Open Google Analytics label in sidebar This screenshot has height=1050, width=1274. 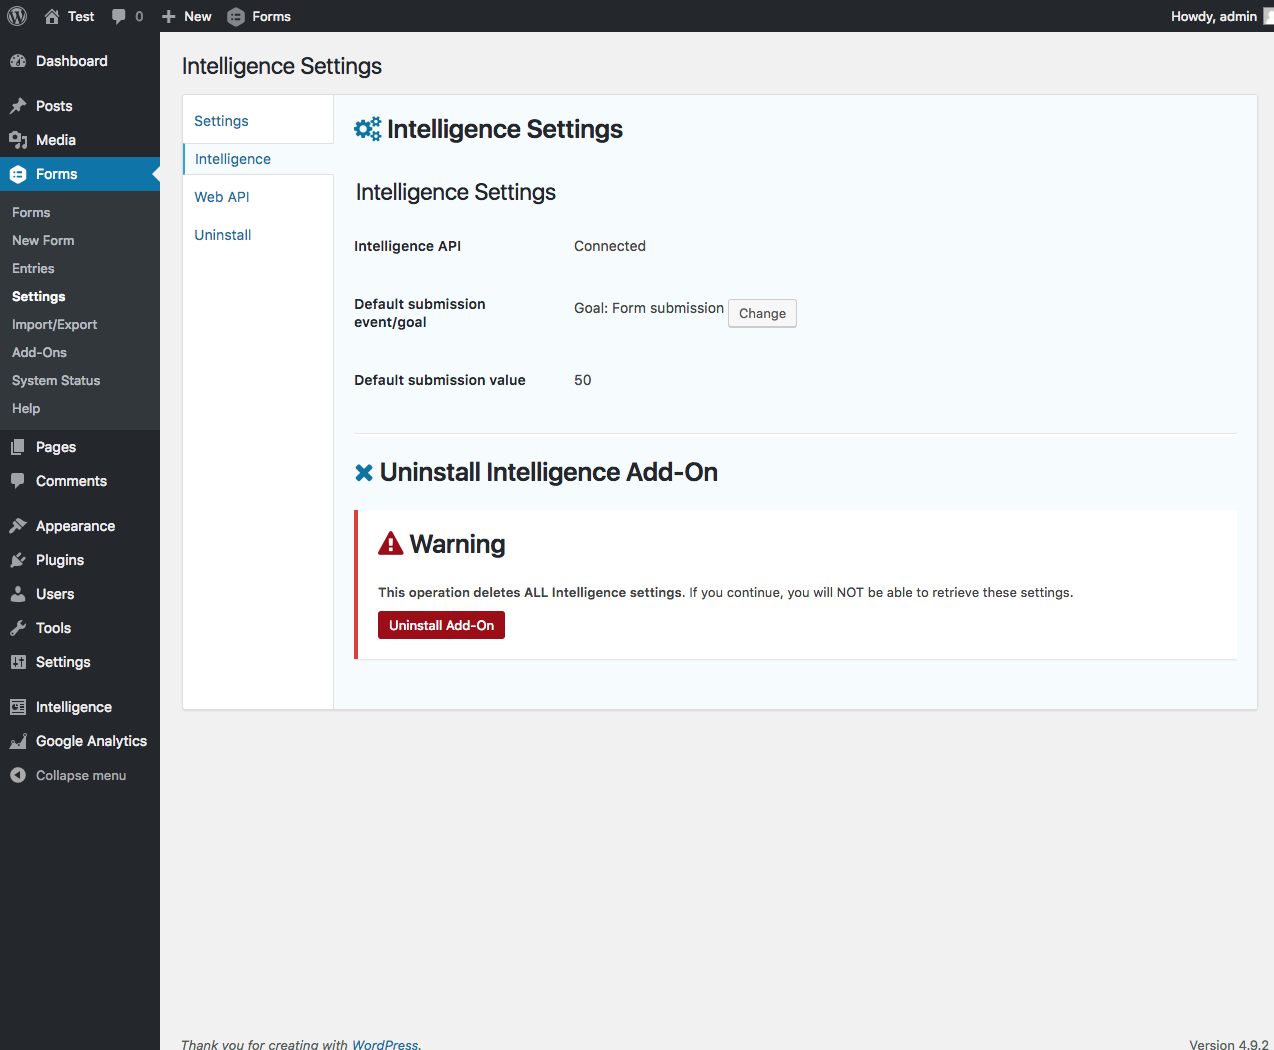(x=91, y=741)
